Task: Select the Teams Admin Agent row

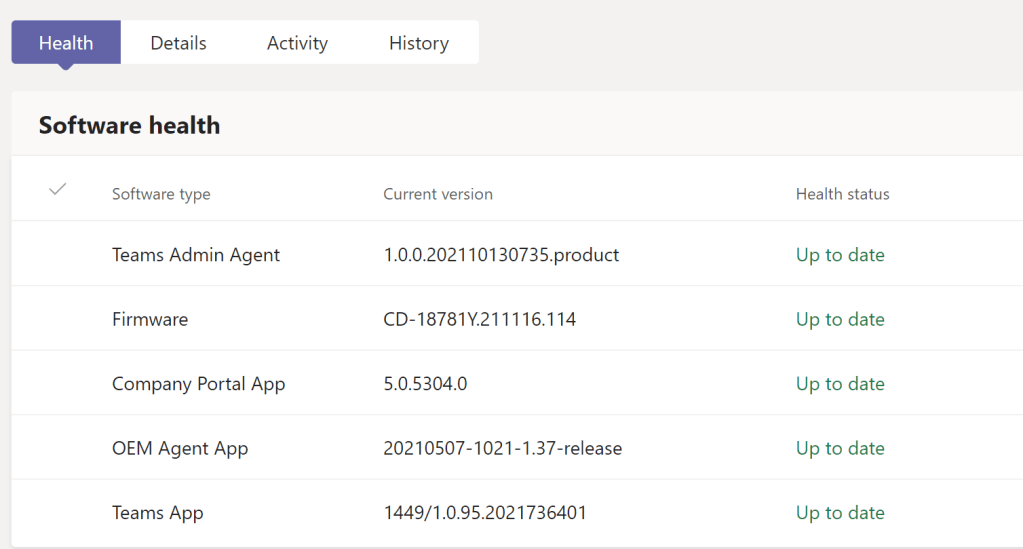Action: tap(196, 255)
